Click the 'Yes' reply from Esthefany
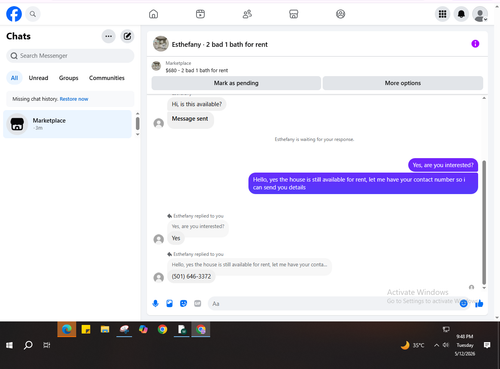The image size is (500, 369). click(x=176, y=238)
